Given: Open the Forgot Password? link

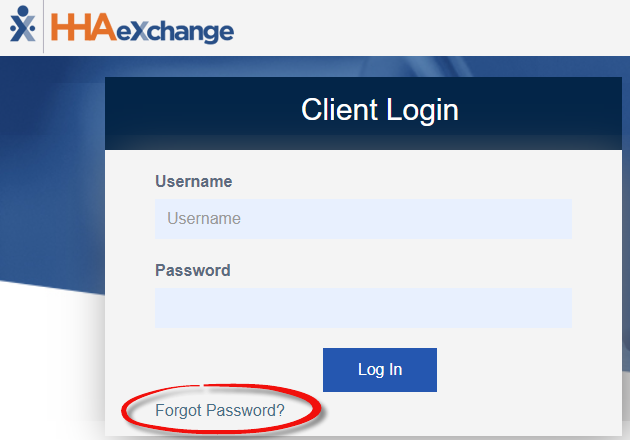Looking at the screenshot, I should click(x=220, y=410).
